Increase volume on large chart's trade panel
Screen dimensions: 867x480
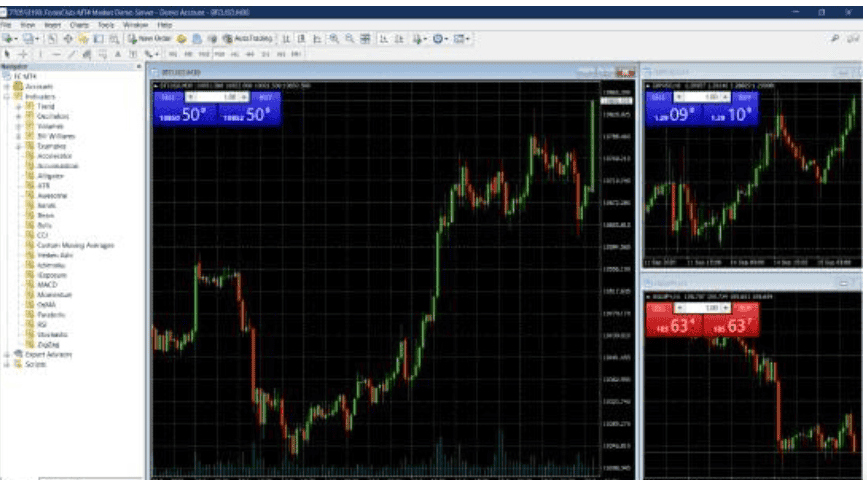click(x=244, y=97)
